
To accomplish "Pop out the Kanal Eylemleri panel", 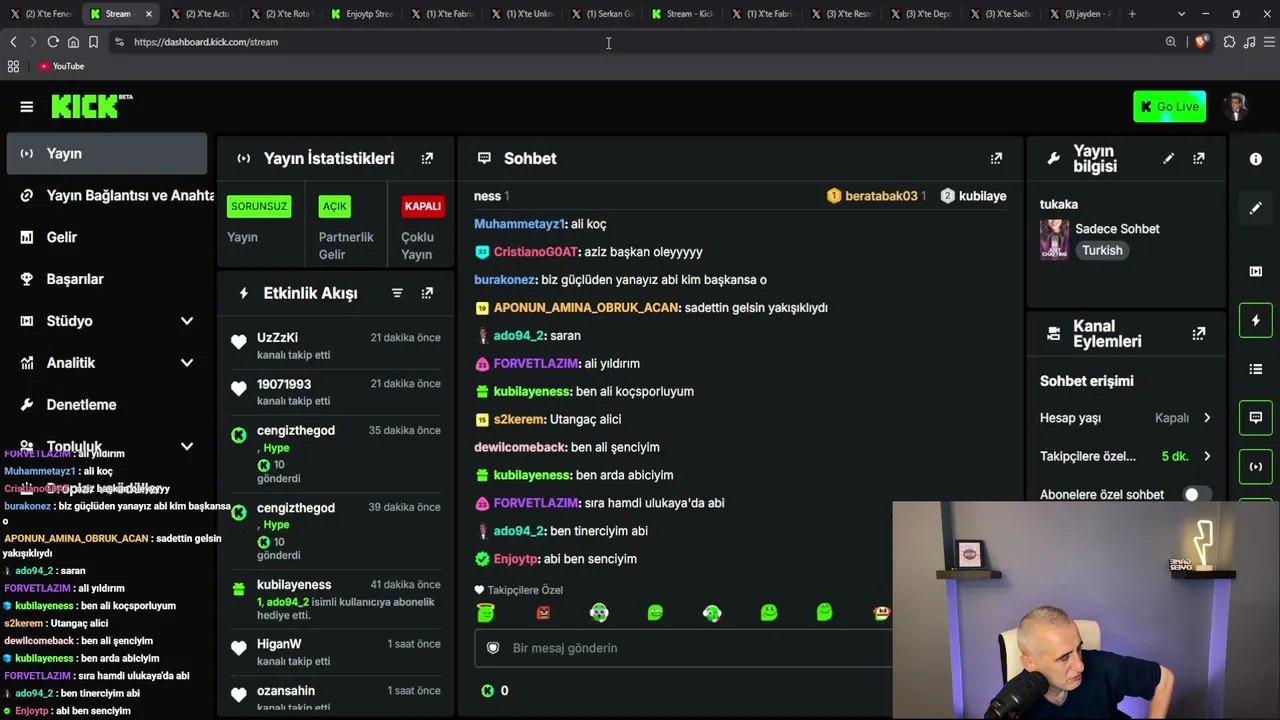I will coord(1198,333).
